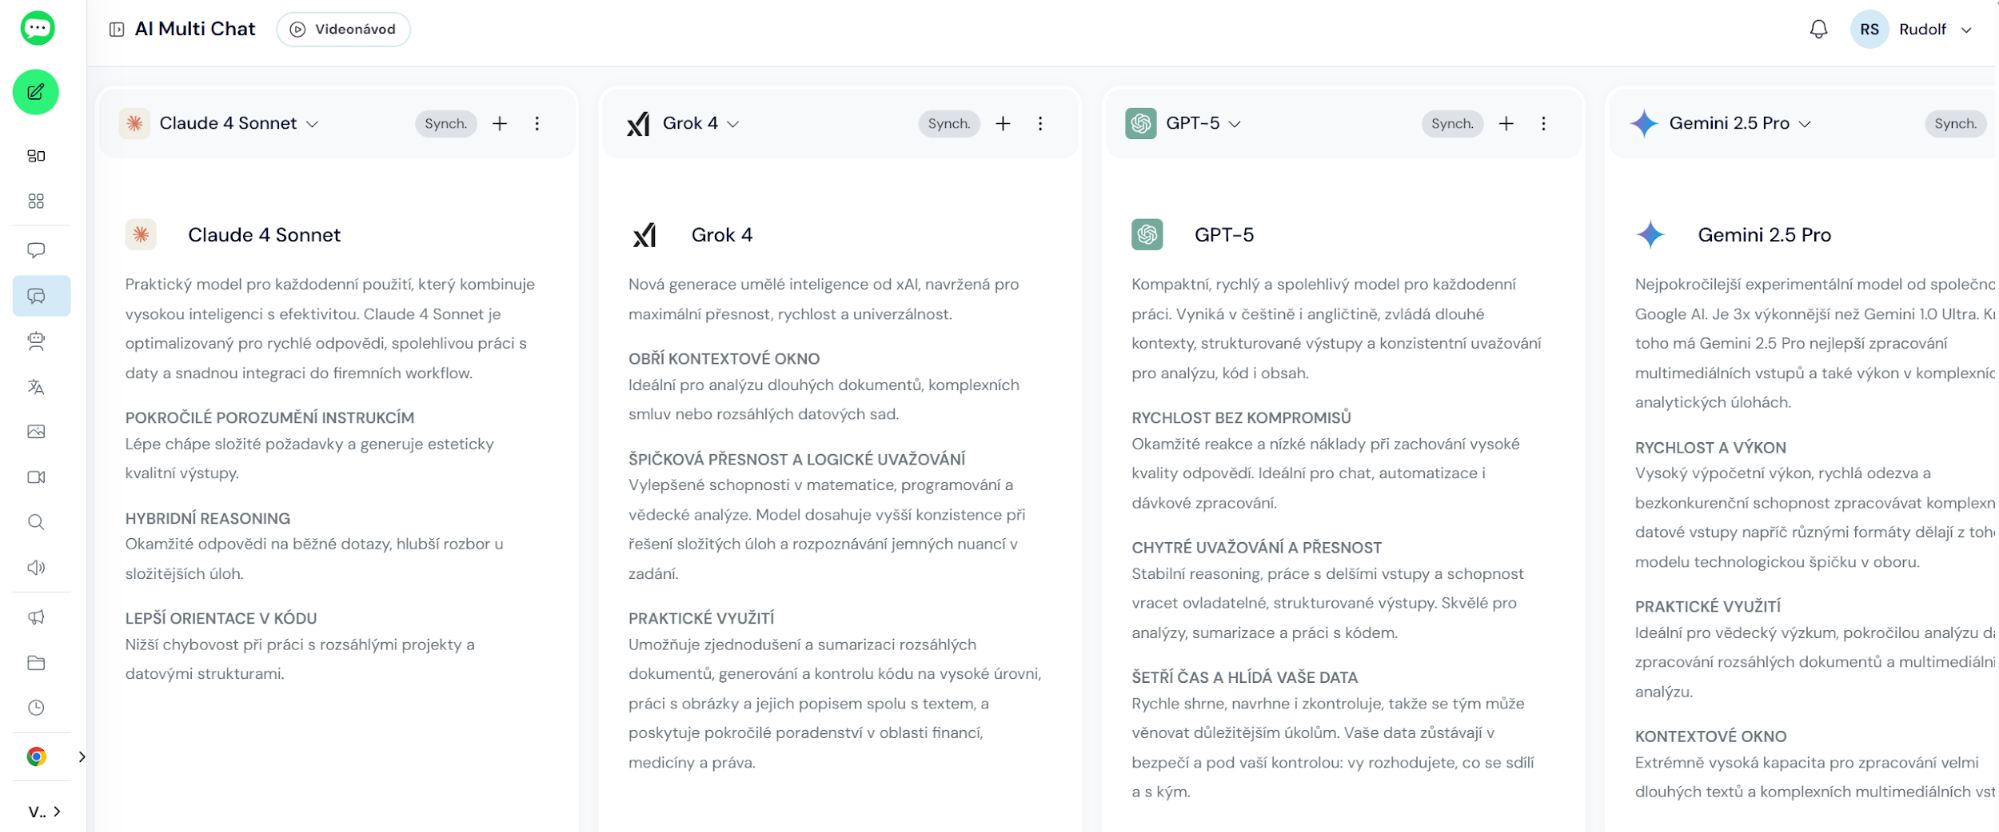Add a column with Claude 4 Sonnet plus

tap(500, 123)
